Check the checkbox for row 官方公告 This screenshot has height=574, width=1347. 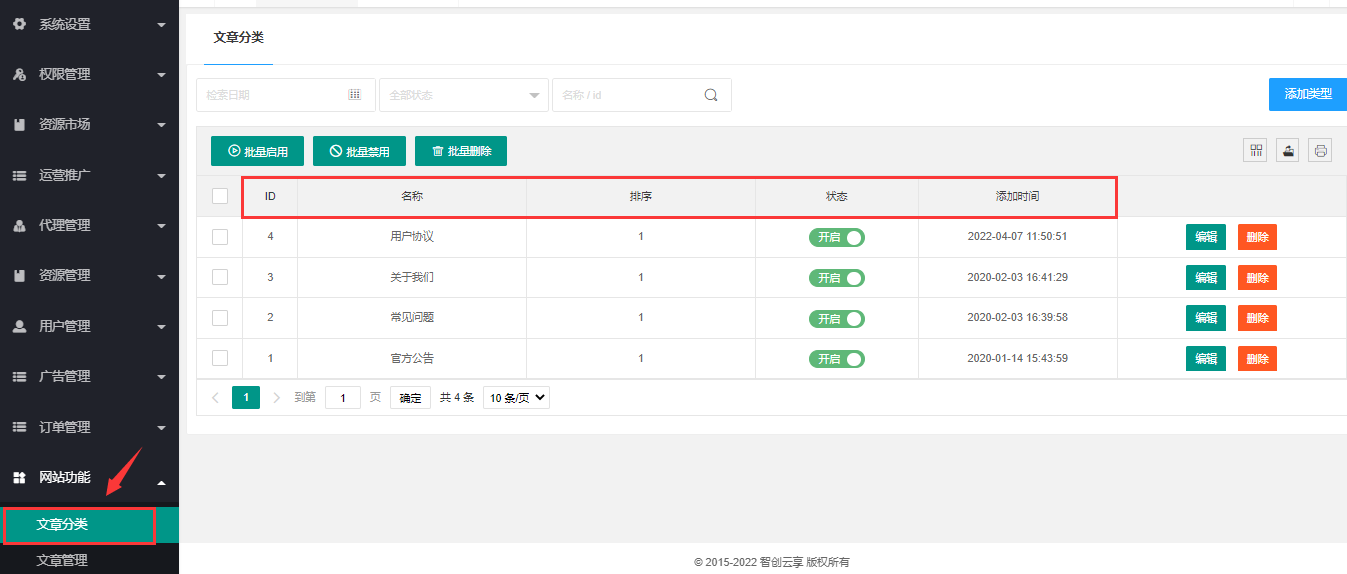[x=220, y=358]
